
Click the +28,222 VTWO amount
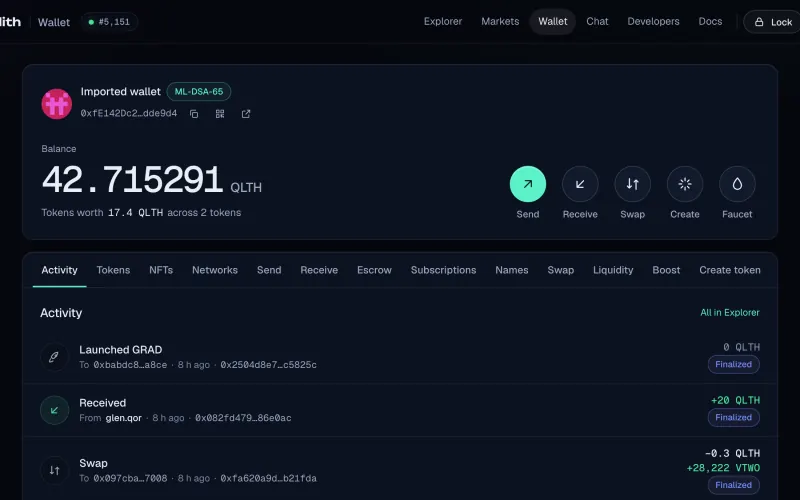point(723,468)
